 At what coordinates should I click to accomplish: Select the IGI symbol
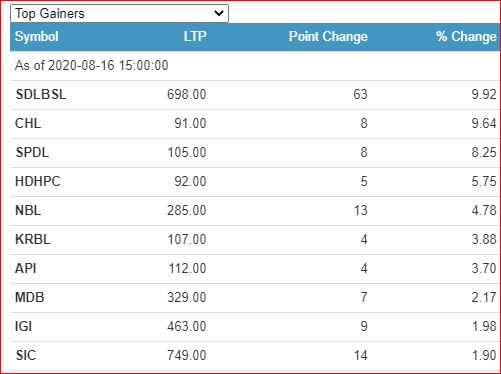coord(24,326)
